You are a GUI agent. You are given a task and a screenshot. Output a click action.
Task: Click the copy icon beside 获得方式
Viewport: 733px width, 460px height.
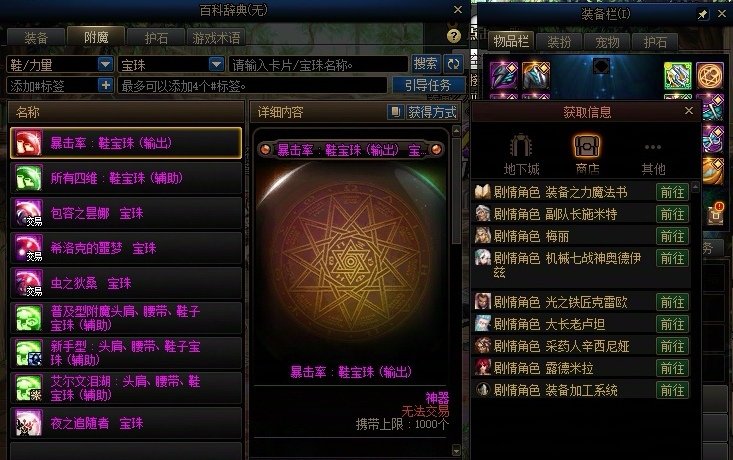click(x=395, y=112)
